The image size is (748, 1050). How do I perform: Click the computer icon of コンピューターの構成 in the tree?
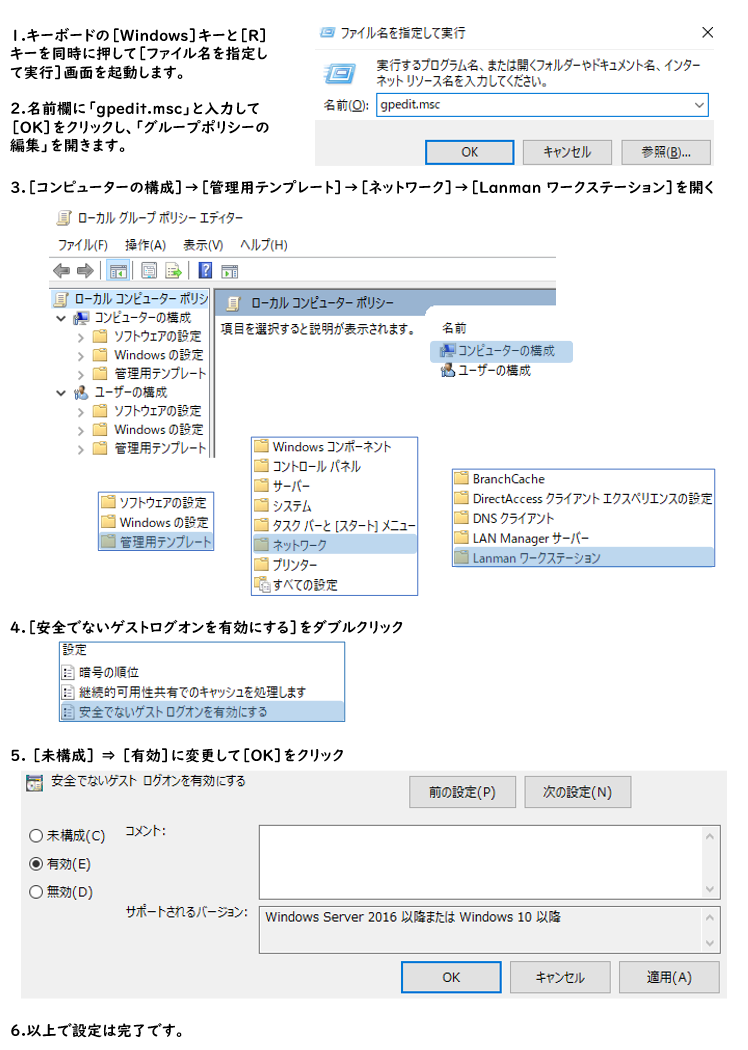click(x=81, y=317)
